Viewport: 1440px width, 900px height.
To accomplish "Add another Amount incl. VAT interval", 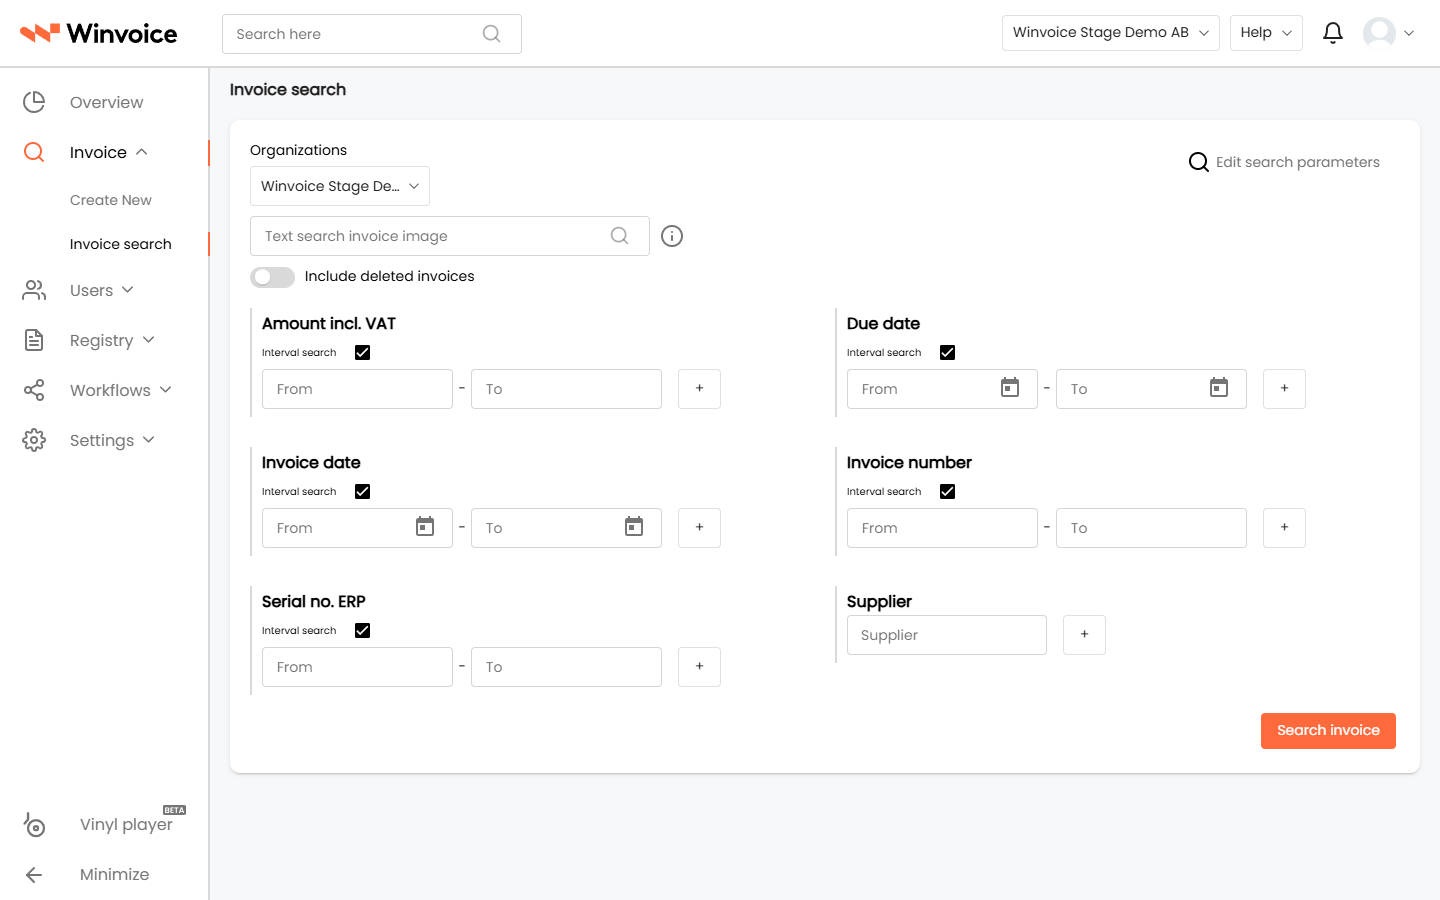I will coord(699,389).
